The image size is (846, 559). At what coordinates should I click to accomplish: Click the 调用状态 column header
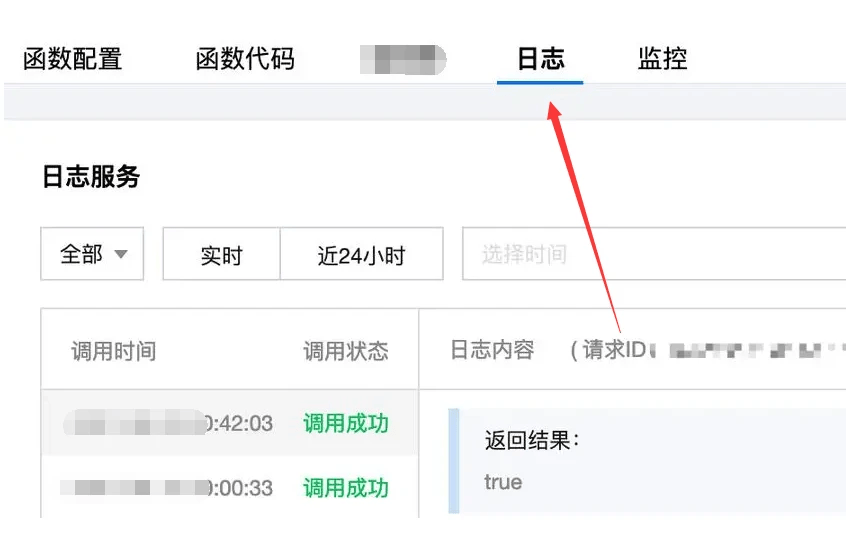pos(346,351)
